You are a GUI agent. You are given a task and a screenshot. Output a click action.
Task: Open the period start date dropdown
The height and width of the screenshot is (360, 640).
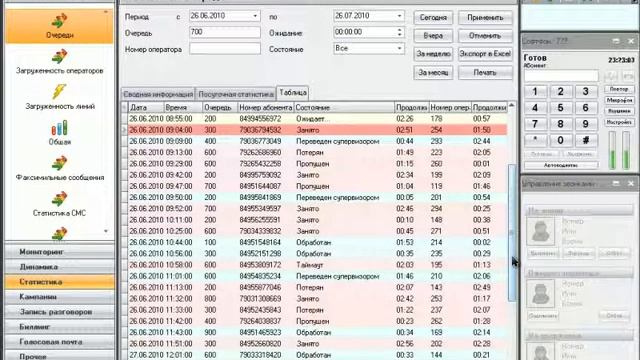point(255,16)
